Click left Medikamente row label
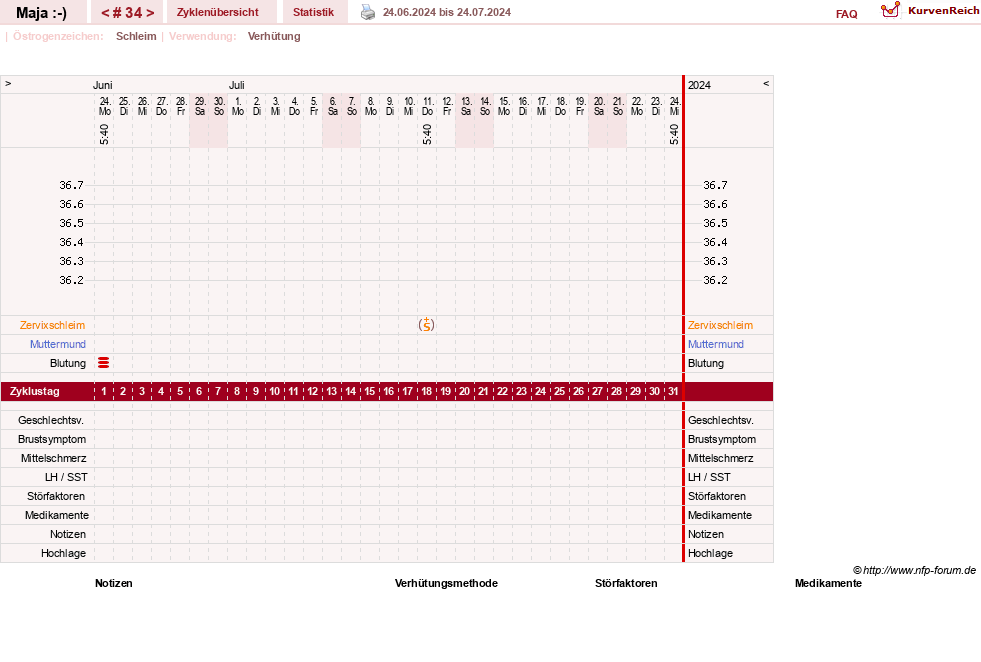 pyautogui.click(x=57, y=515)
